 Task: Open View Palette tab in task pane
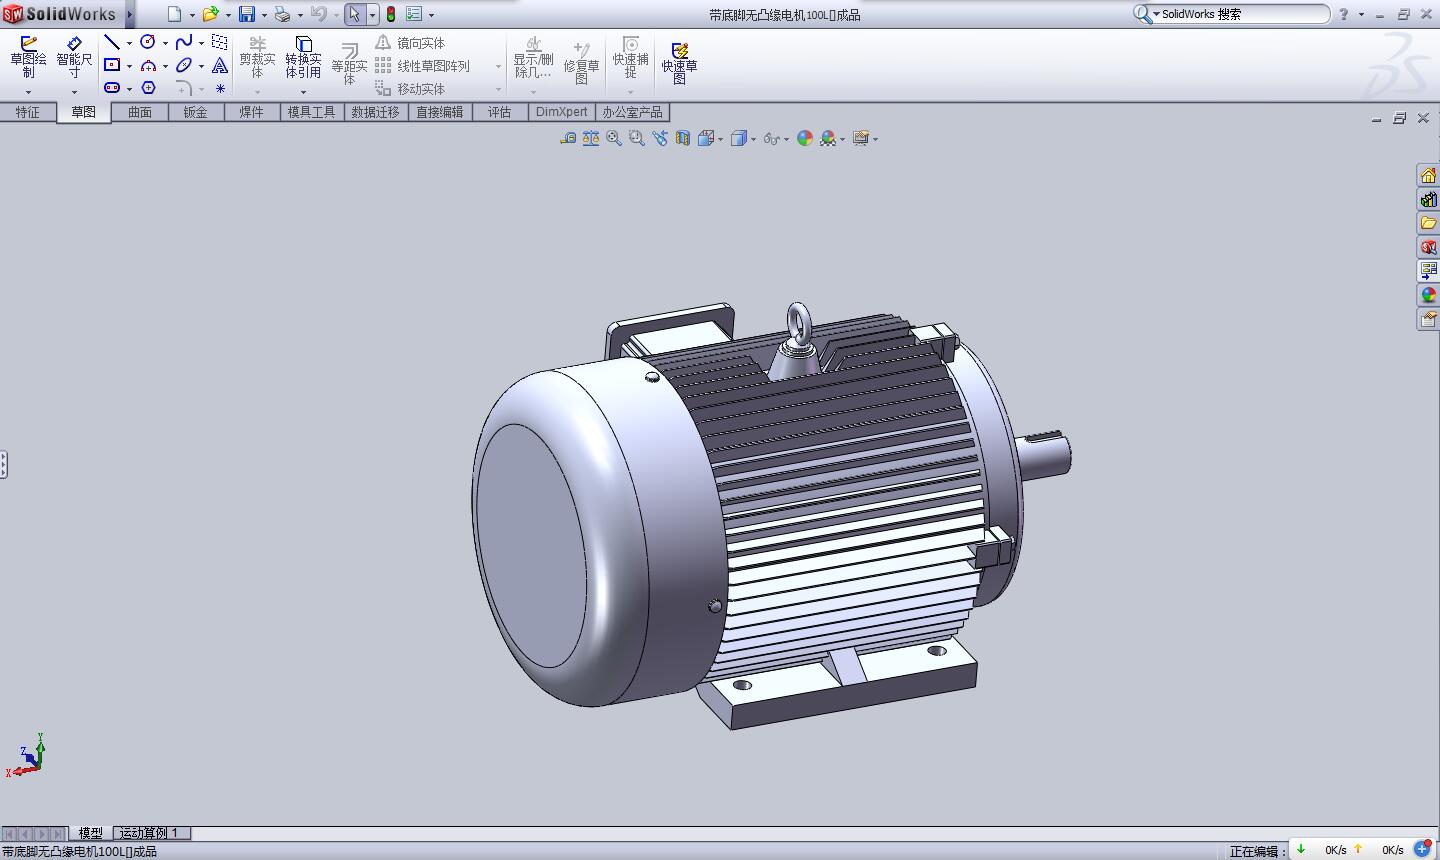point(1428,271)
